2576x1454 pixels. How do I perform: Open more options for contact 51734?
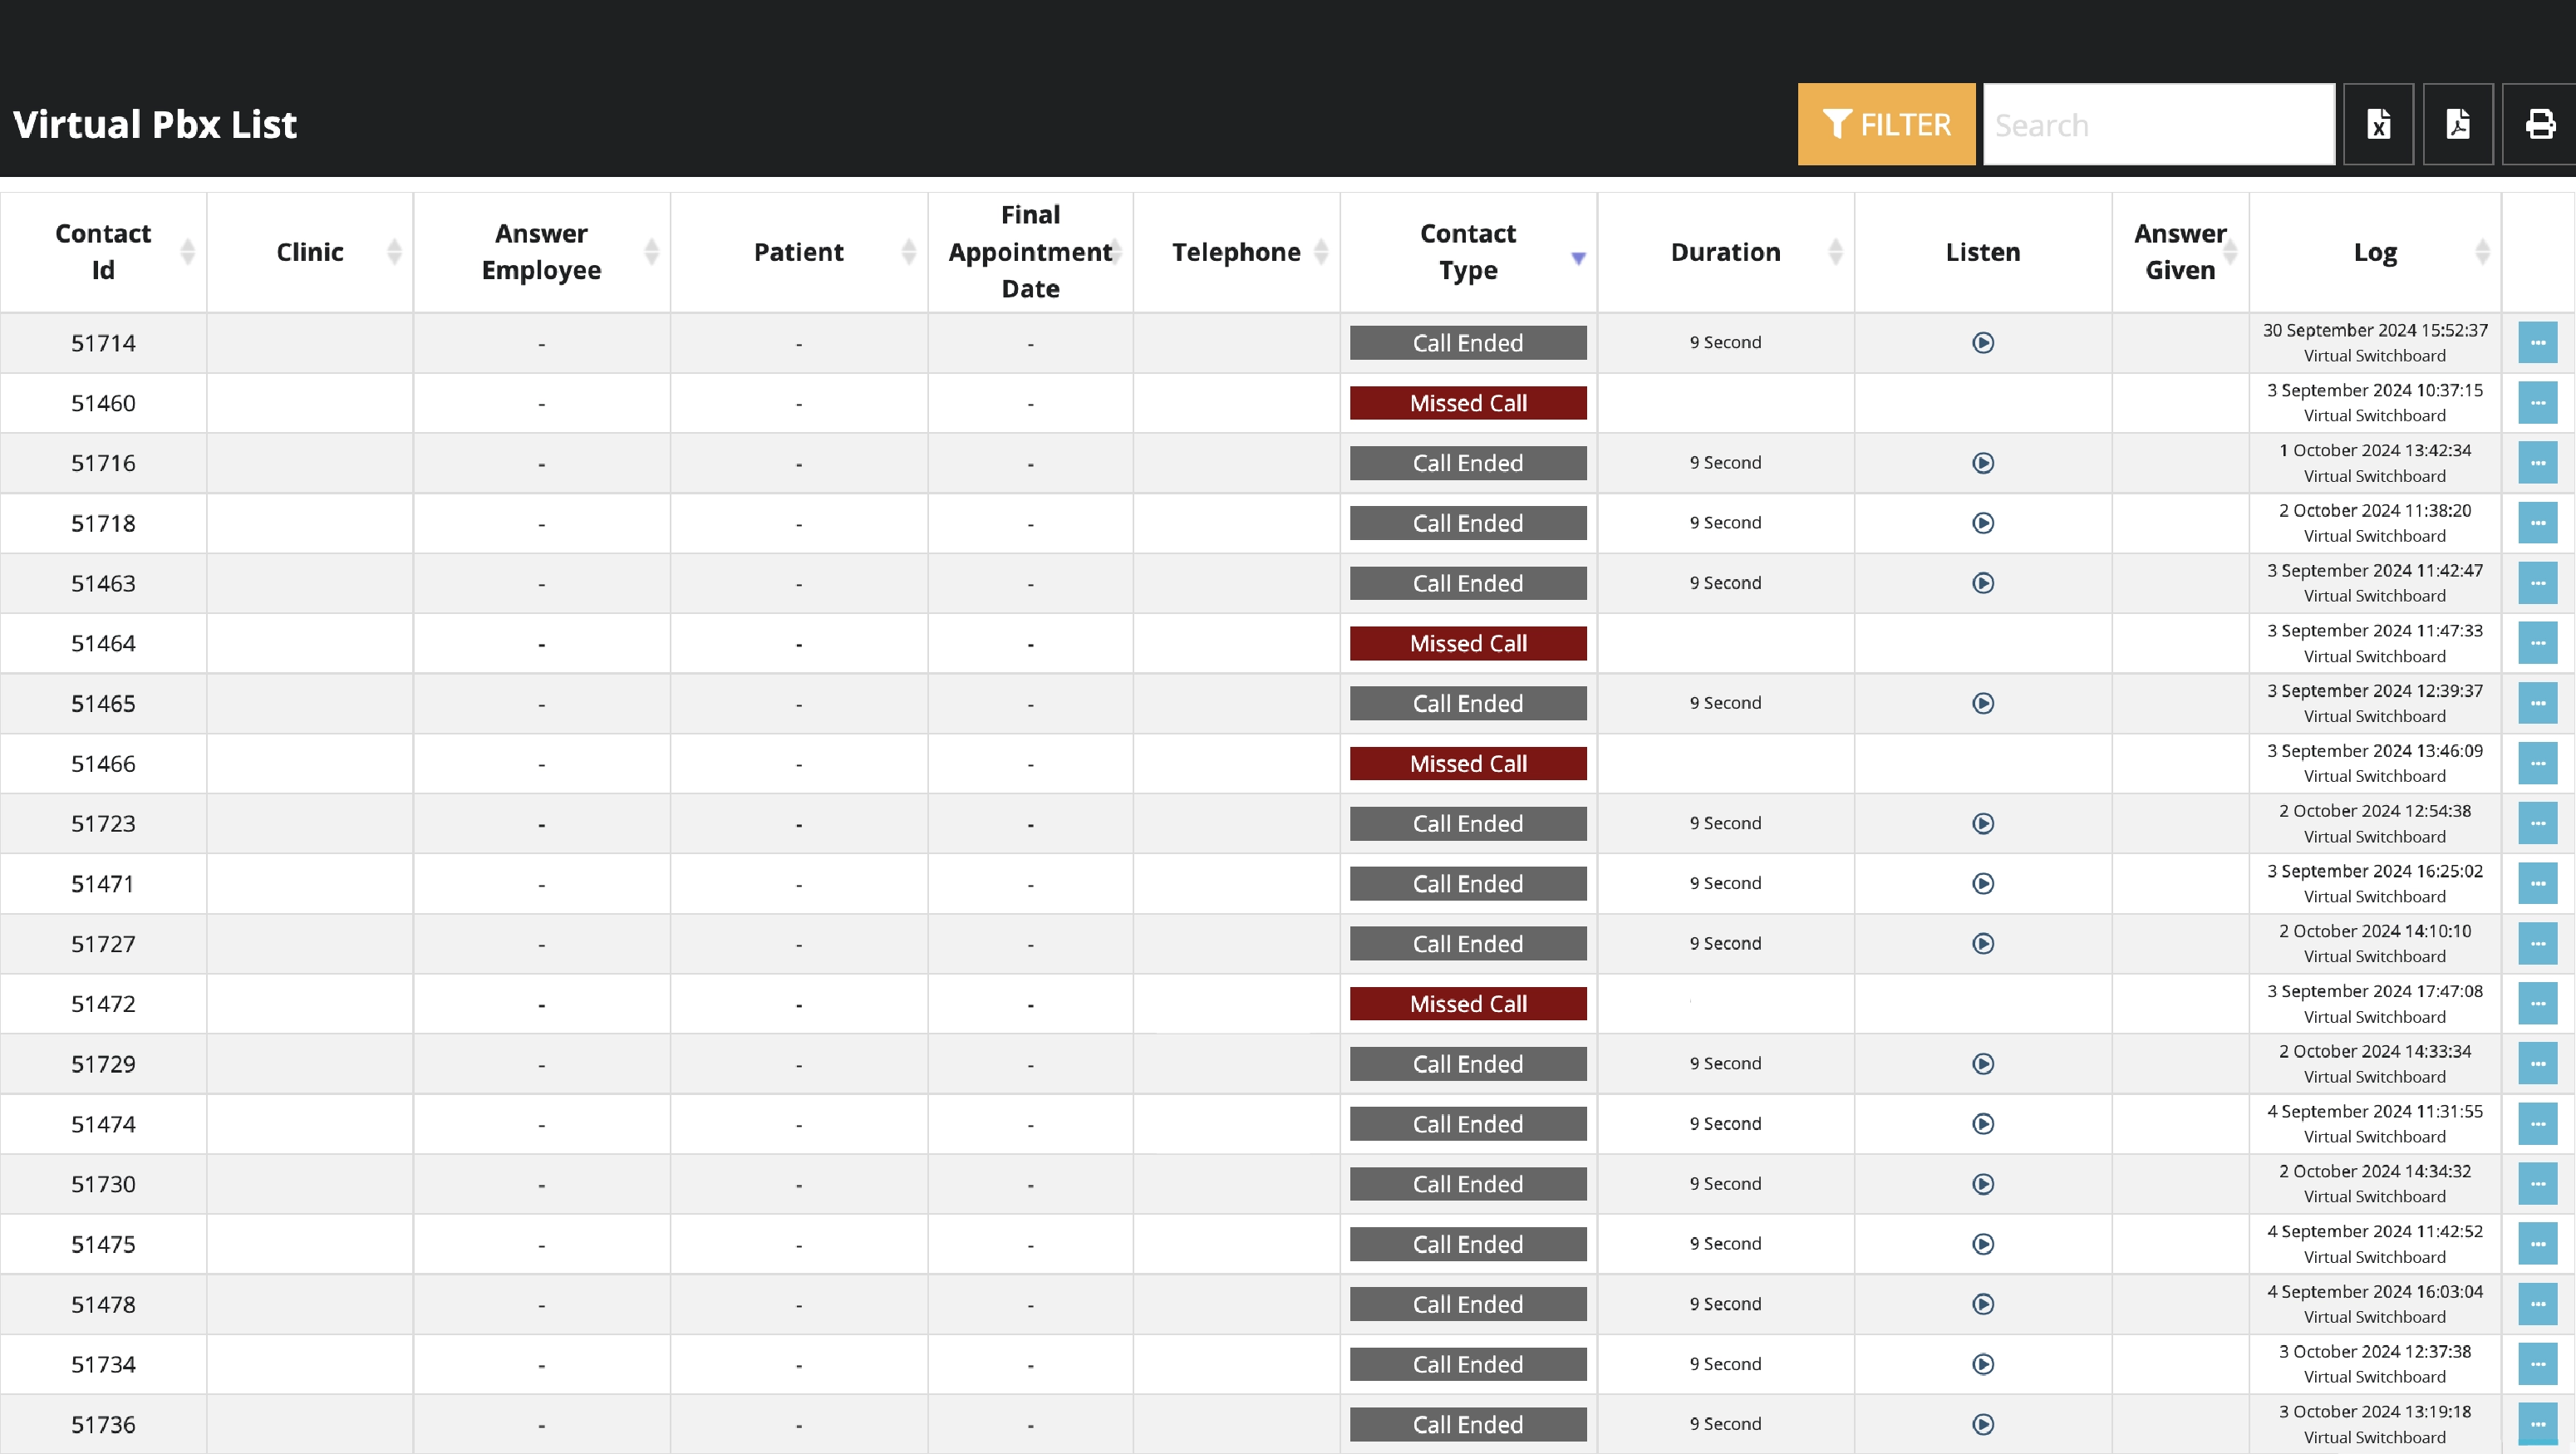pyautogui.click(x=2537, y=1364)
